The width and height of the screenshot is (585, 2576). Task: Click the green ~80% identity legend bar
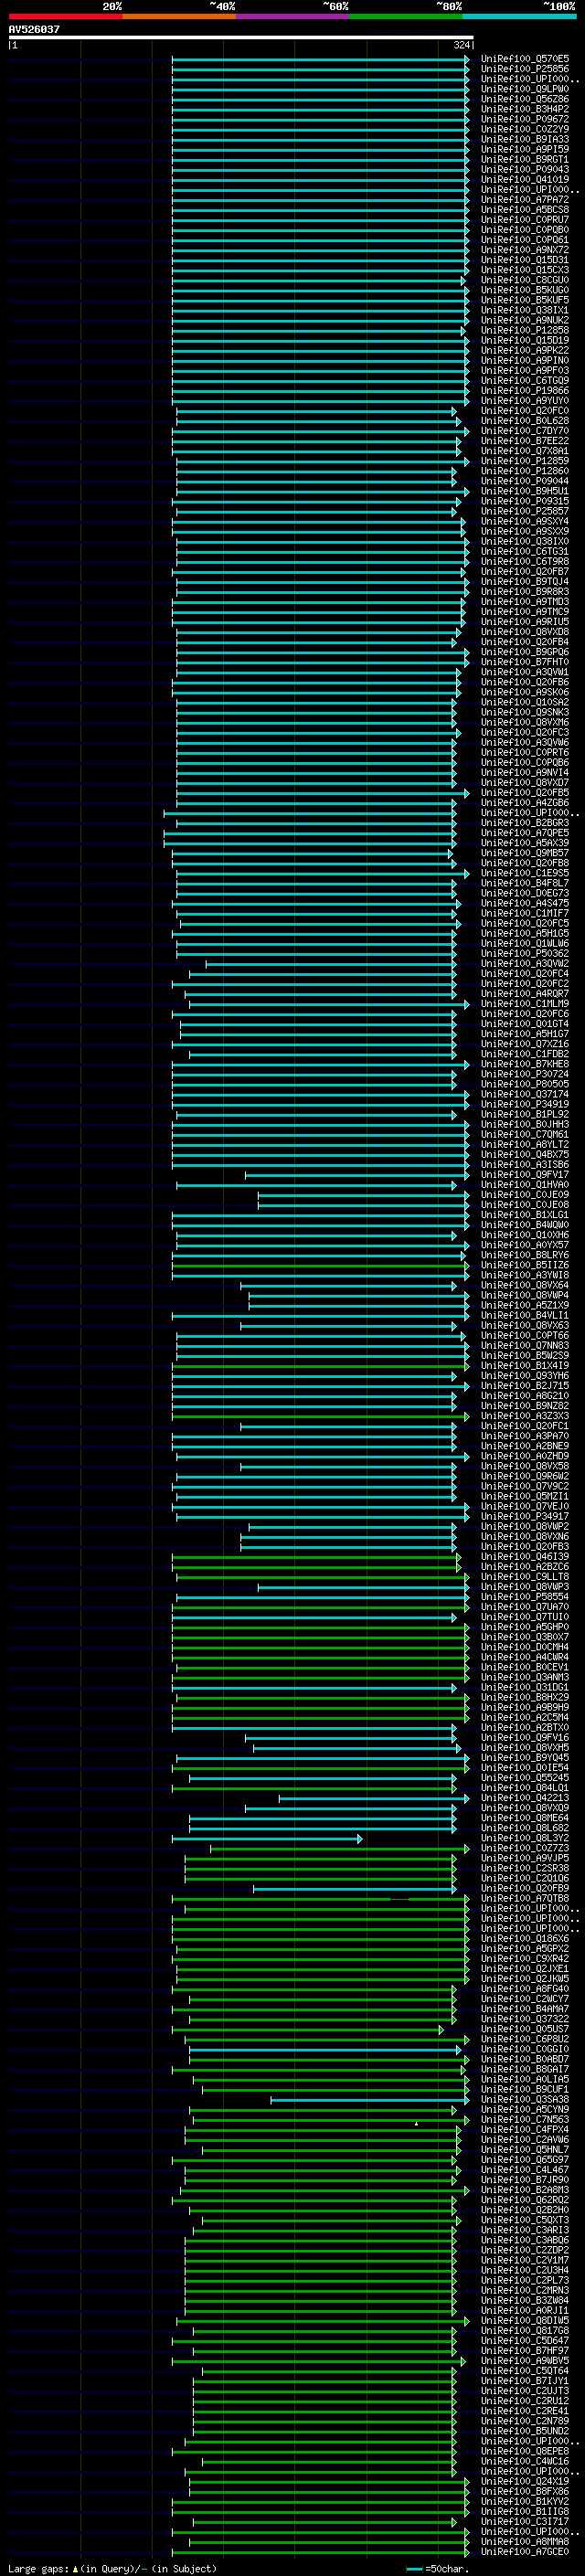click(406, 16)
